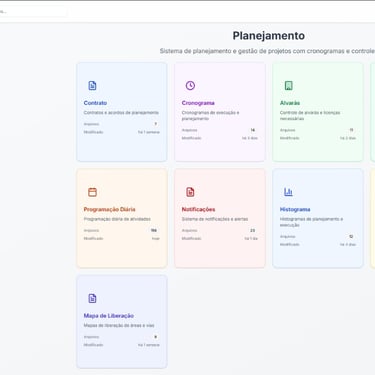Click the Cronograma clock icon

190,86
